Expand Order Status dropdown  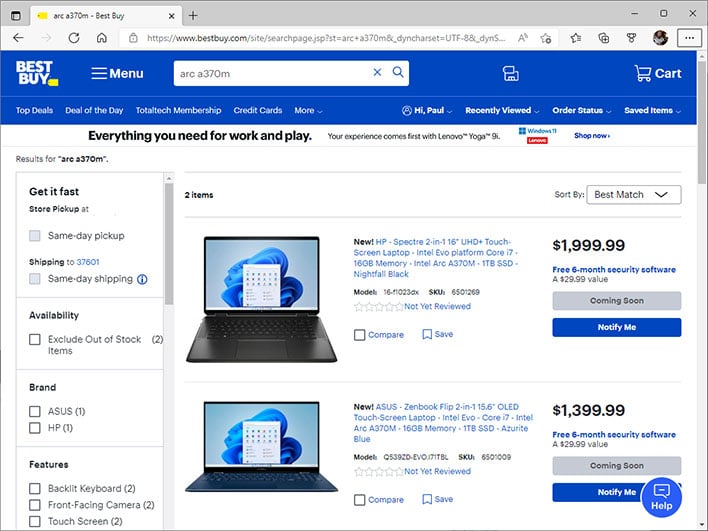(x=582, y=111)
